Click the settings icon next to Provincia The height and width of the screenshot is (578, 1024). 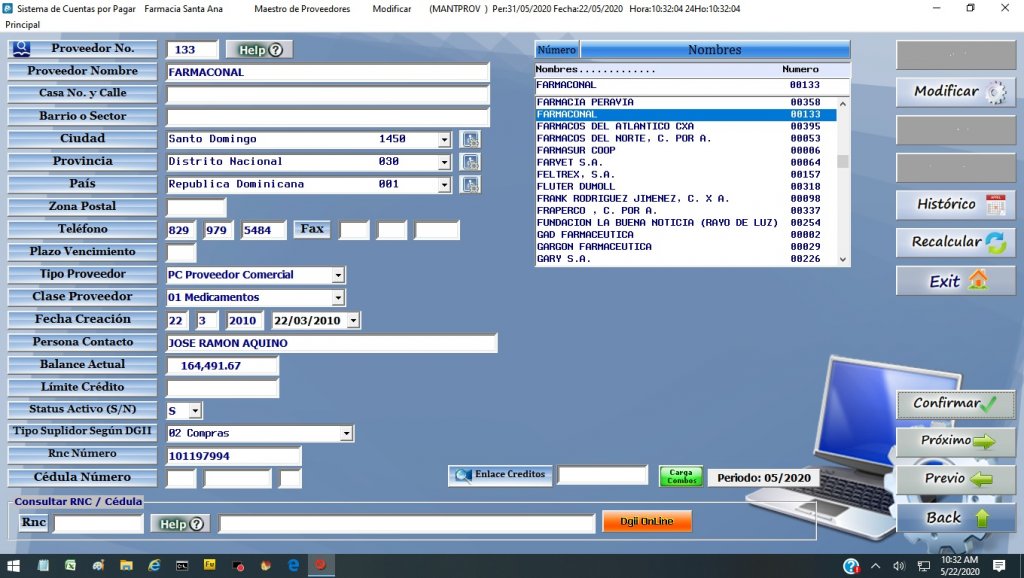point(470,162)
